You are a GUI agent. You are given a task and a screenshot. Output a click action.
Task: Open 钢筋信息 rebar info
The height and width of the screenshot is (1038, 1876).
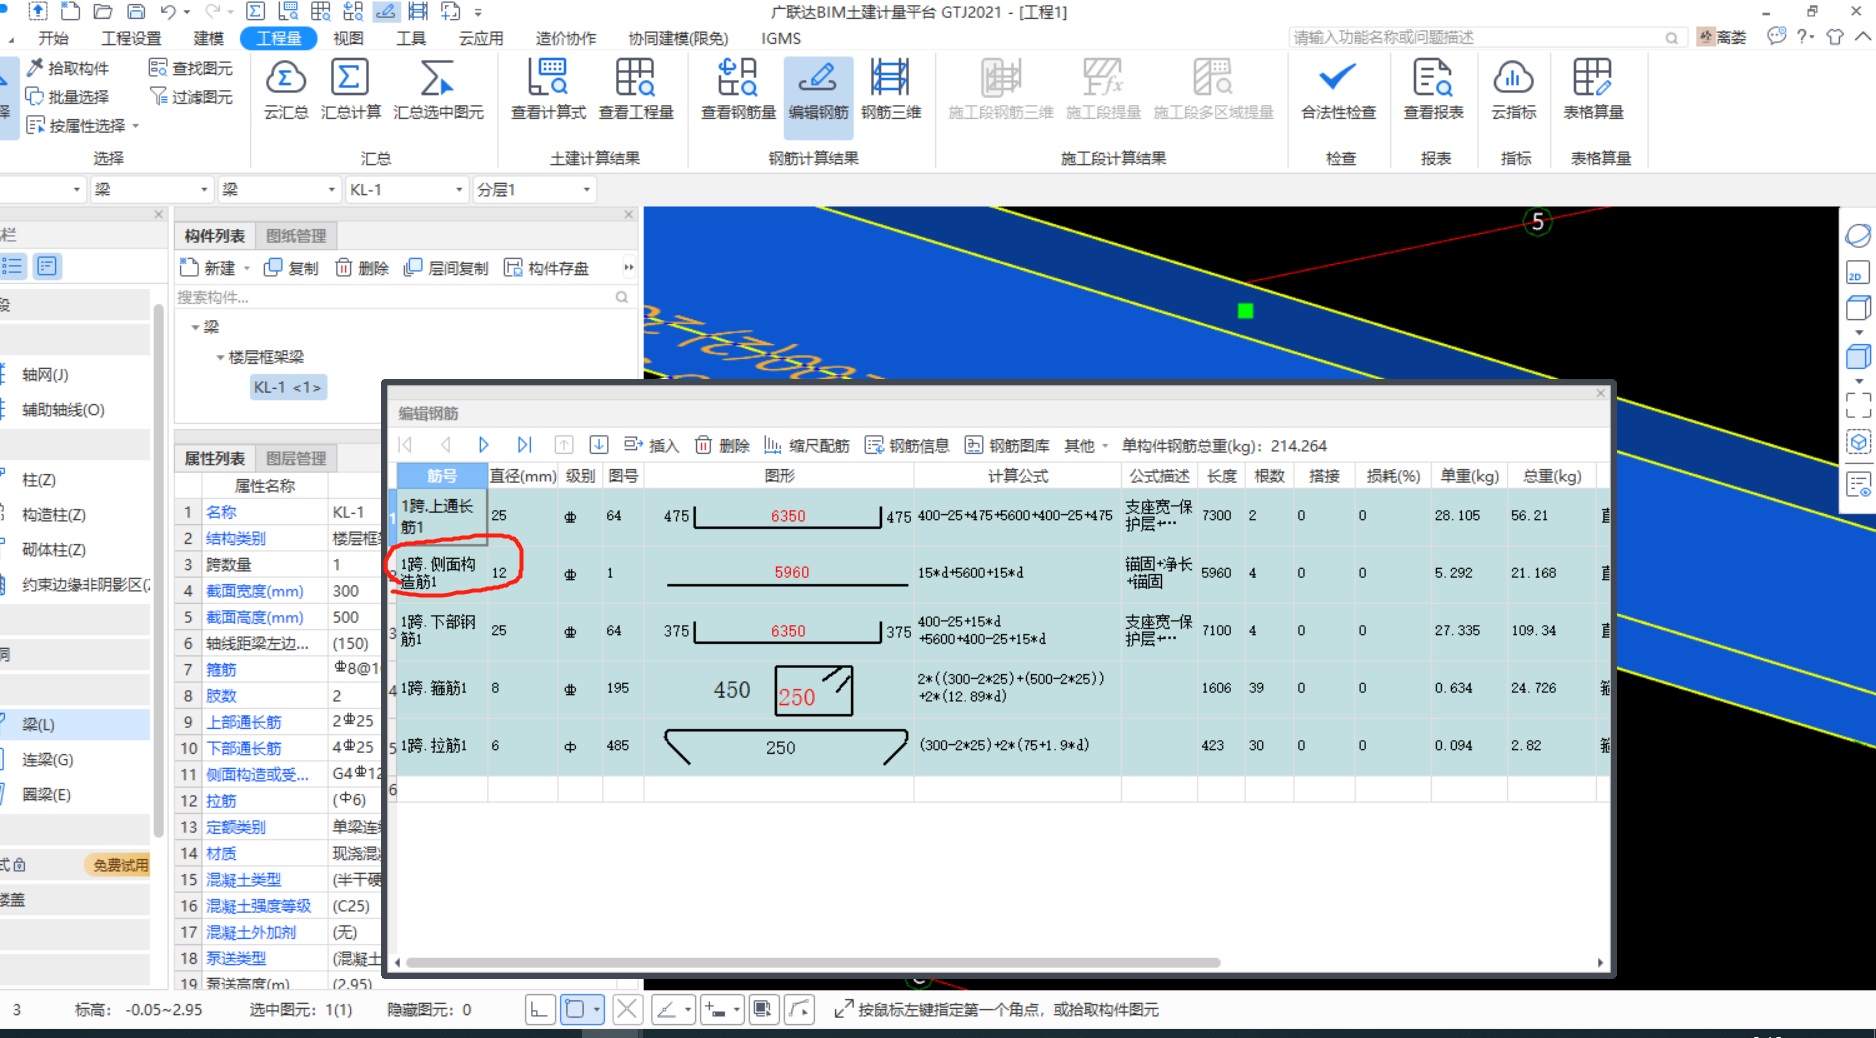click(x=907, y=445)
